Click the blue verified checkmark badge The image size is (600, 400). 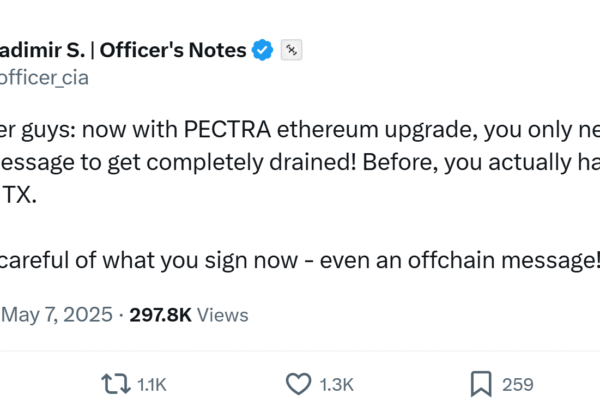tap(262, 50)
